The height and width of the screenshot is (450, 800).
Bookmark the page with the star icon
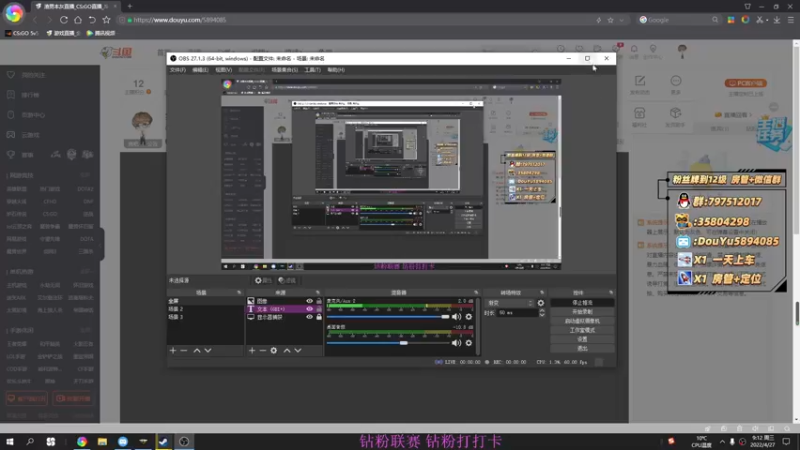point(106,20)
